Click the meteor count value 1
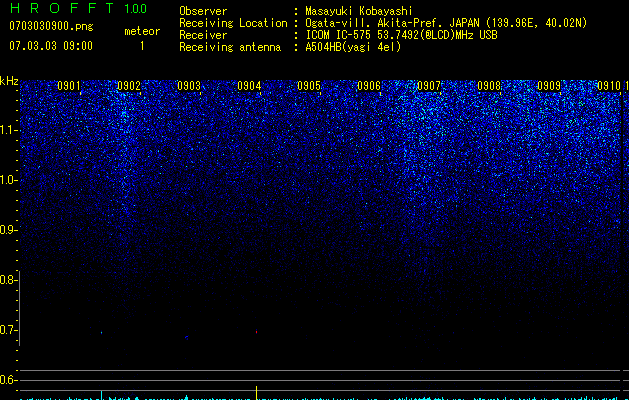This screenshot has width=629, height=400. [142, 46]
